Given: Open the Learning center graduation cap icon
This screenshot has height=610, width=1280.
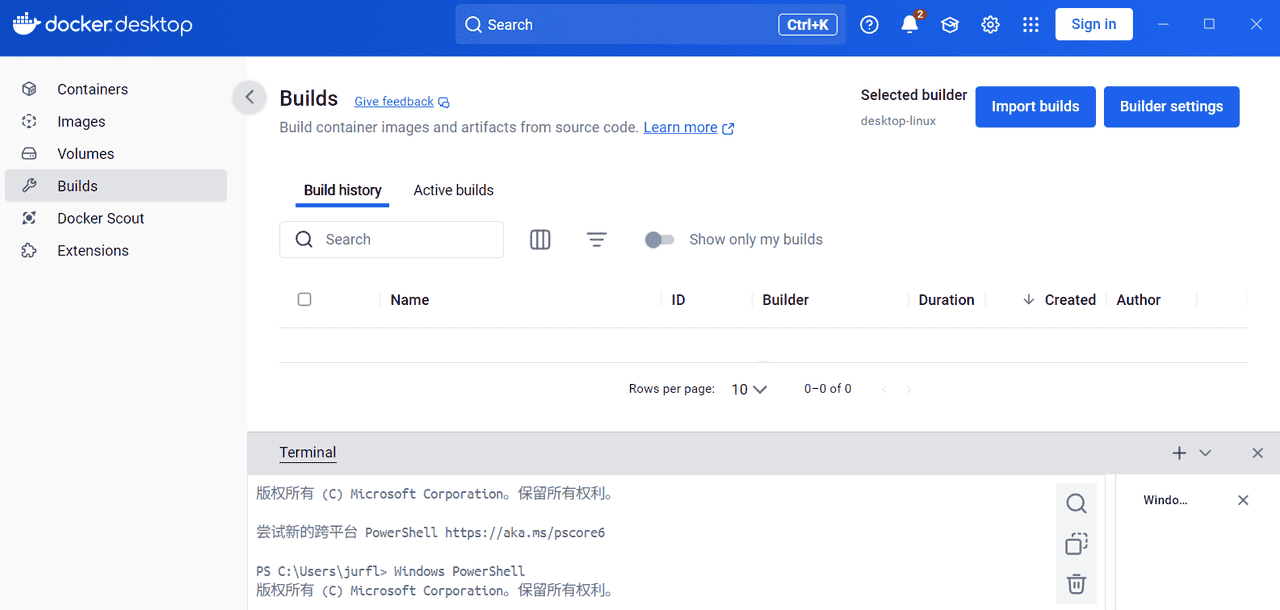Looking at the screenshot, I should 950,25.
